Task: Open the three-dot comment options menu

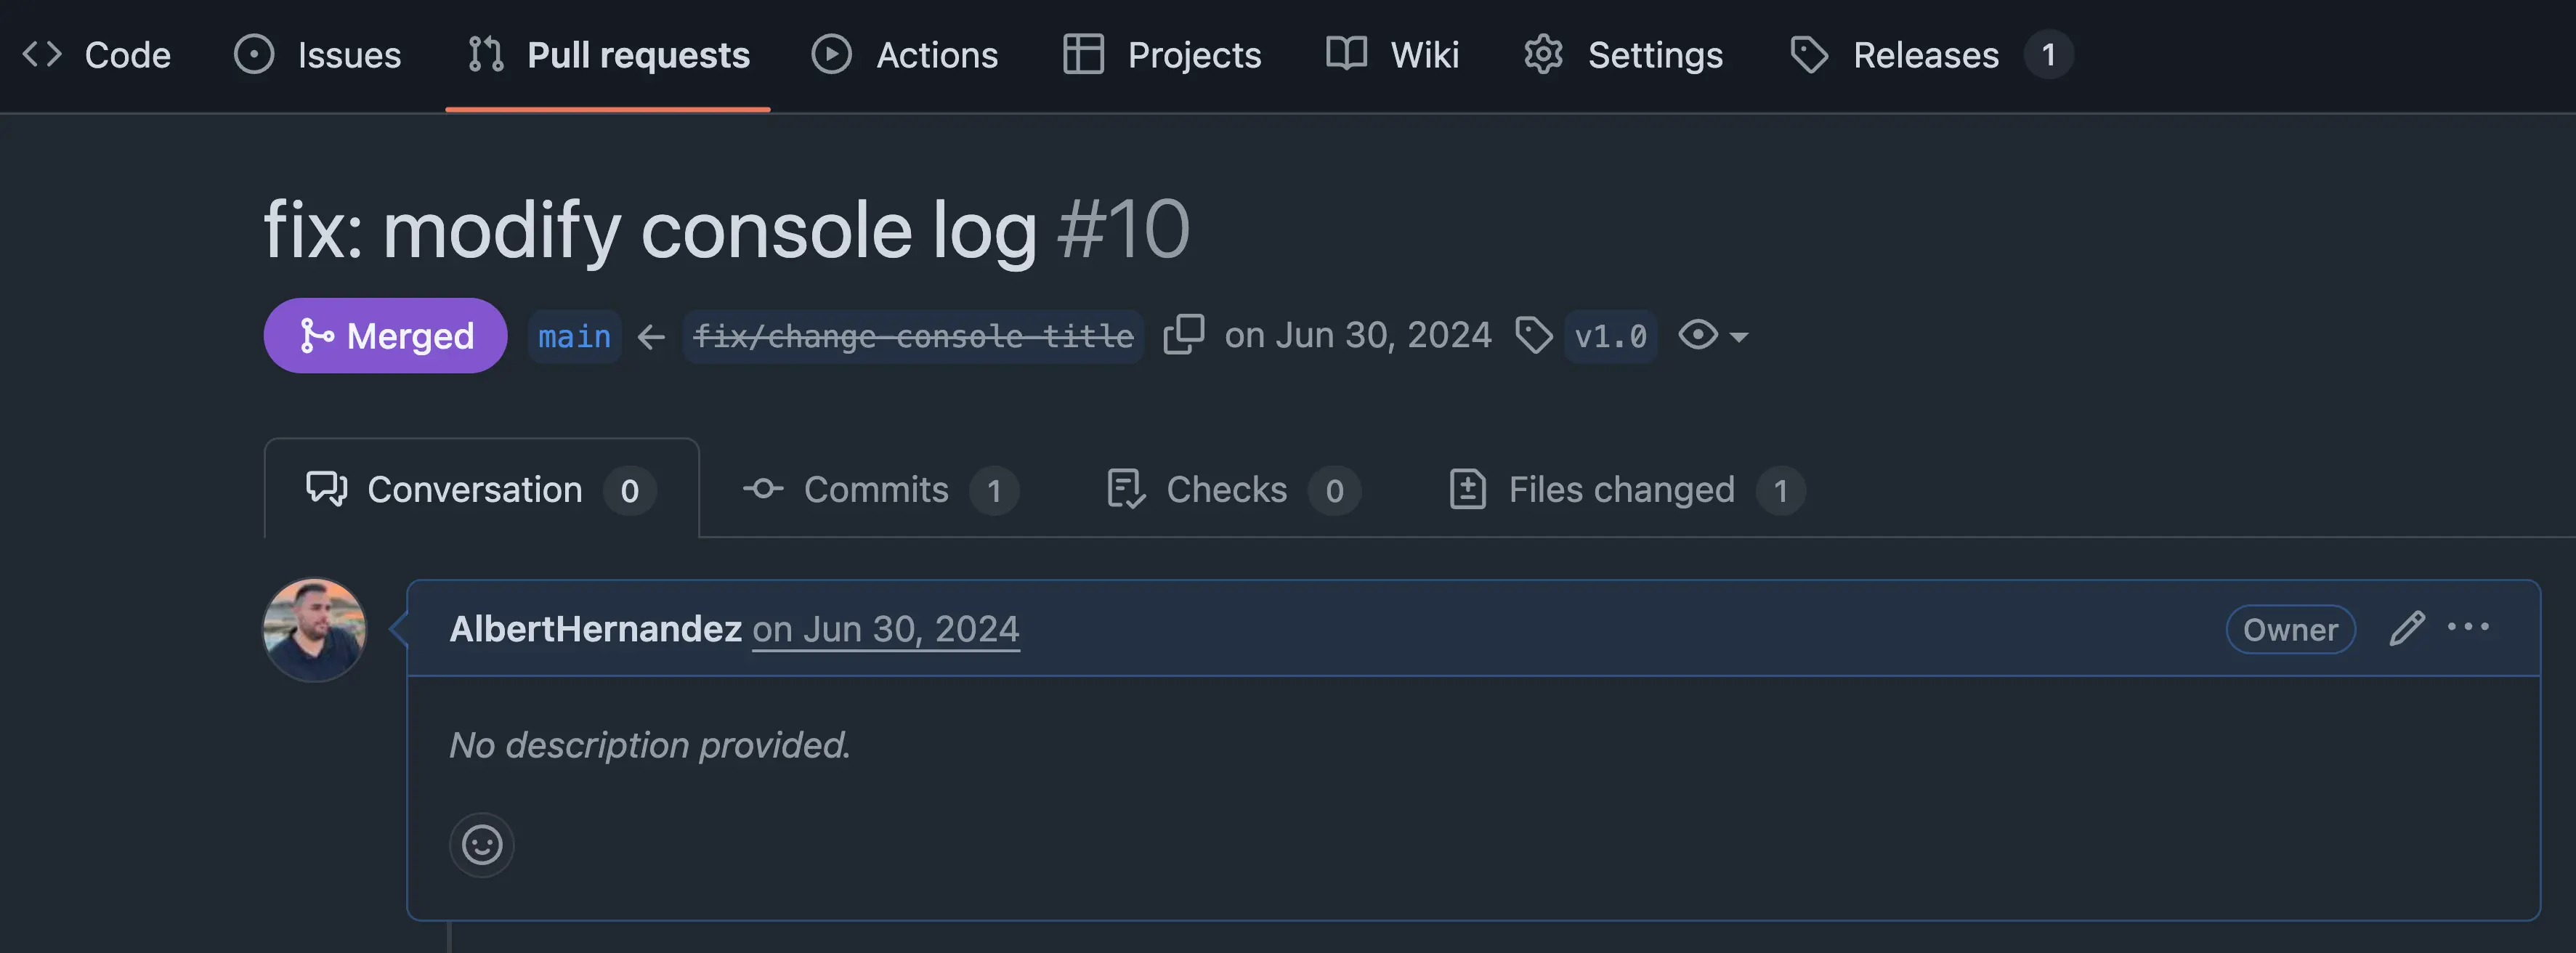Action: 2468,628
